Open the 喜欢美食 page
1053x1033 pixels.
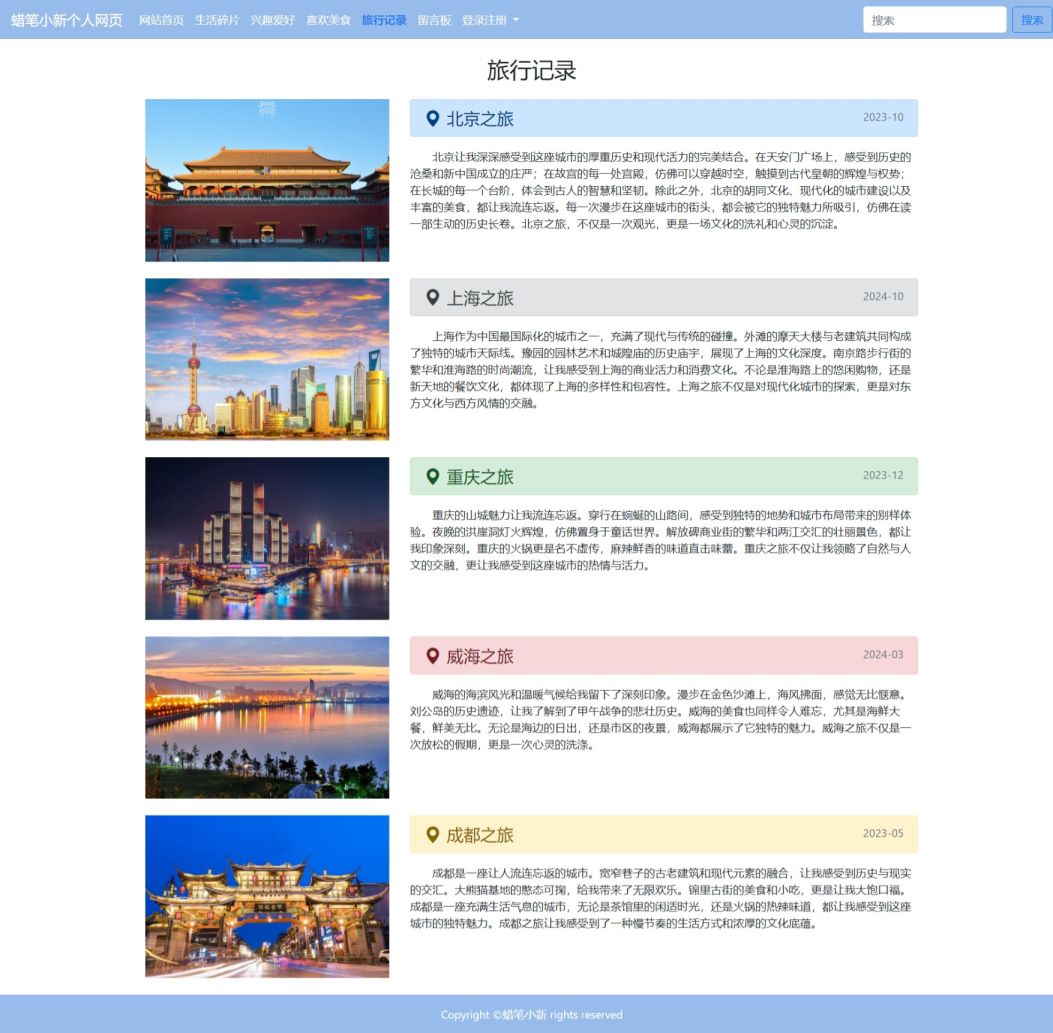[328, 20]
